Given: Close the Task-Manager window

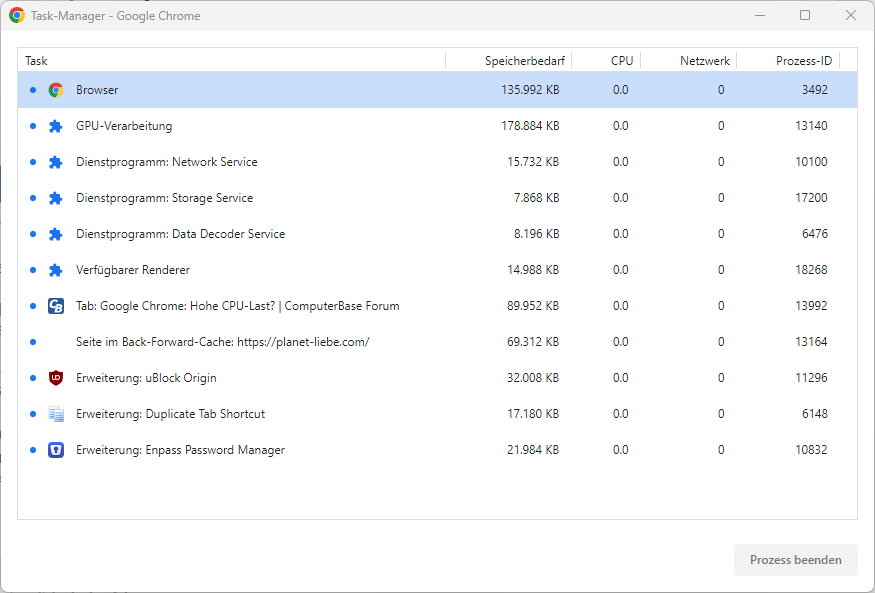Looking at the screenshot, I should click(850, 16).
